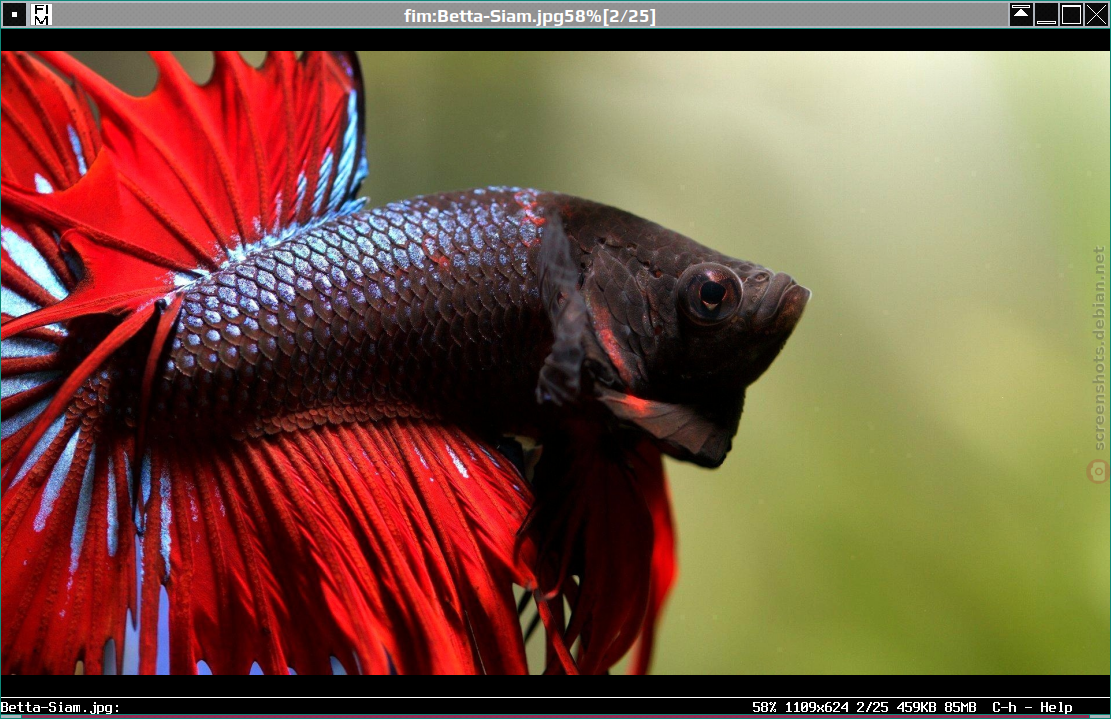Open the window menu button in title bar
Viewport: 1111px width, 719px height.
point(14,14)
